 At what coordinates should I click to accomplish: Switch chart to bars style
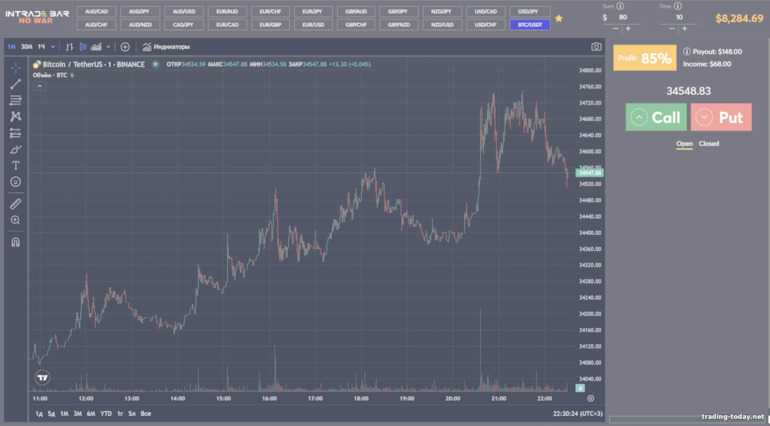tap(69, 47)
